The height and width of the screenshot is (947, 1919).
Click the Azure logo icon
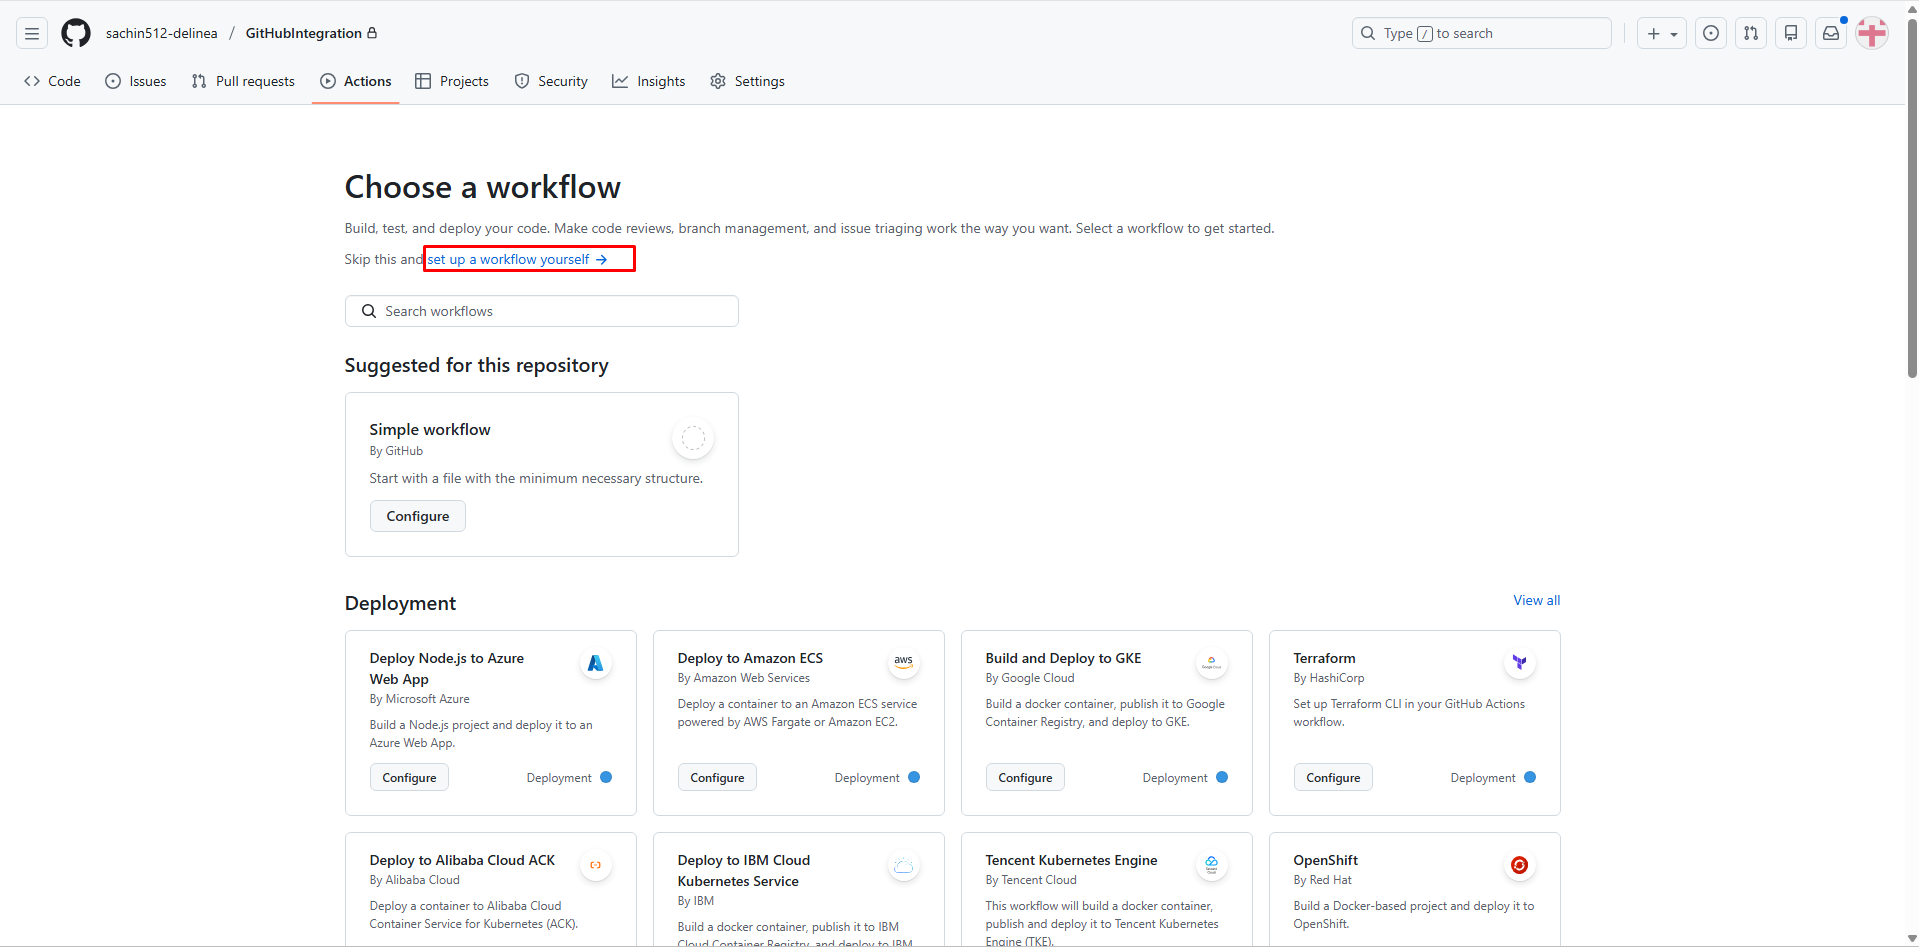point(596,663)
